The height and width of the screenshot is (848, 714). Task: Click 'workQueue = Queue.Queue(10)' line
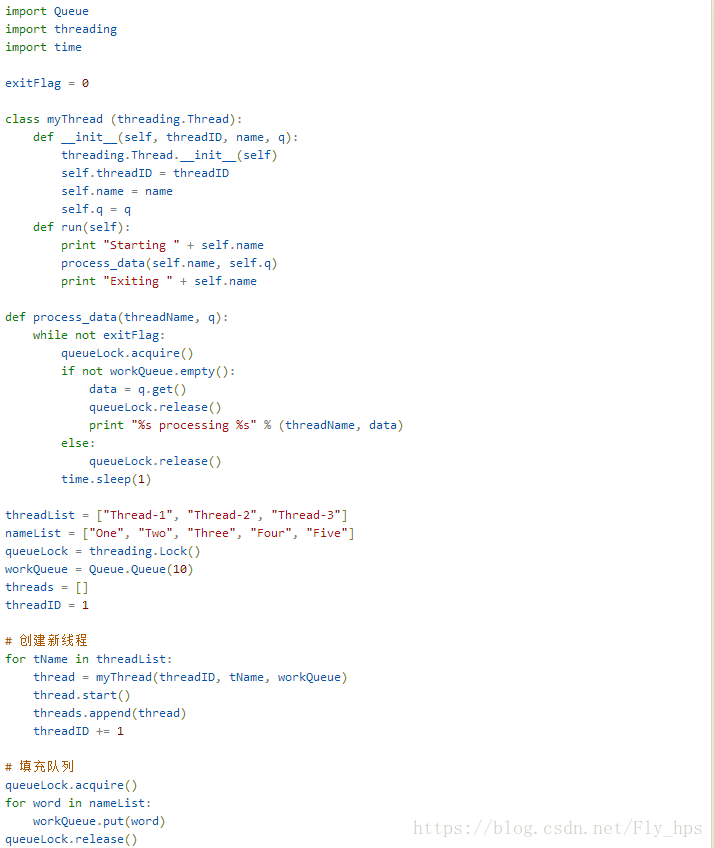point(100,569)
